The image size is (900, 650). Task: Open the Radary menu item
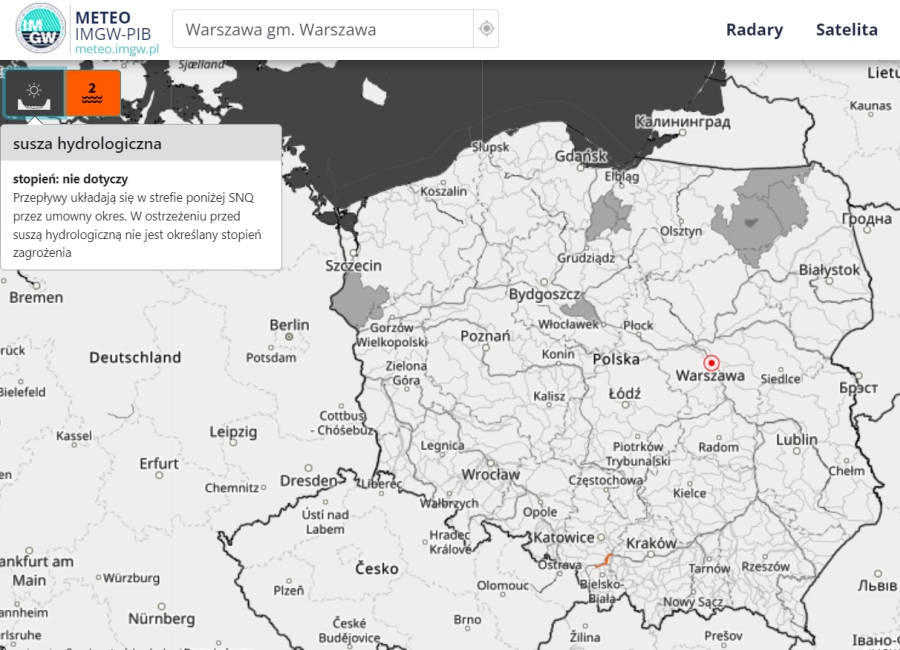click(x=754, y=29)
